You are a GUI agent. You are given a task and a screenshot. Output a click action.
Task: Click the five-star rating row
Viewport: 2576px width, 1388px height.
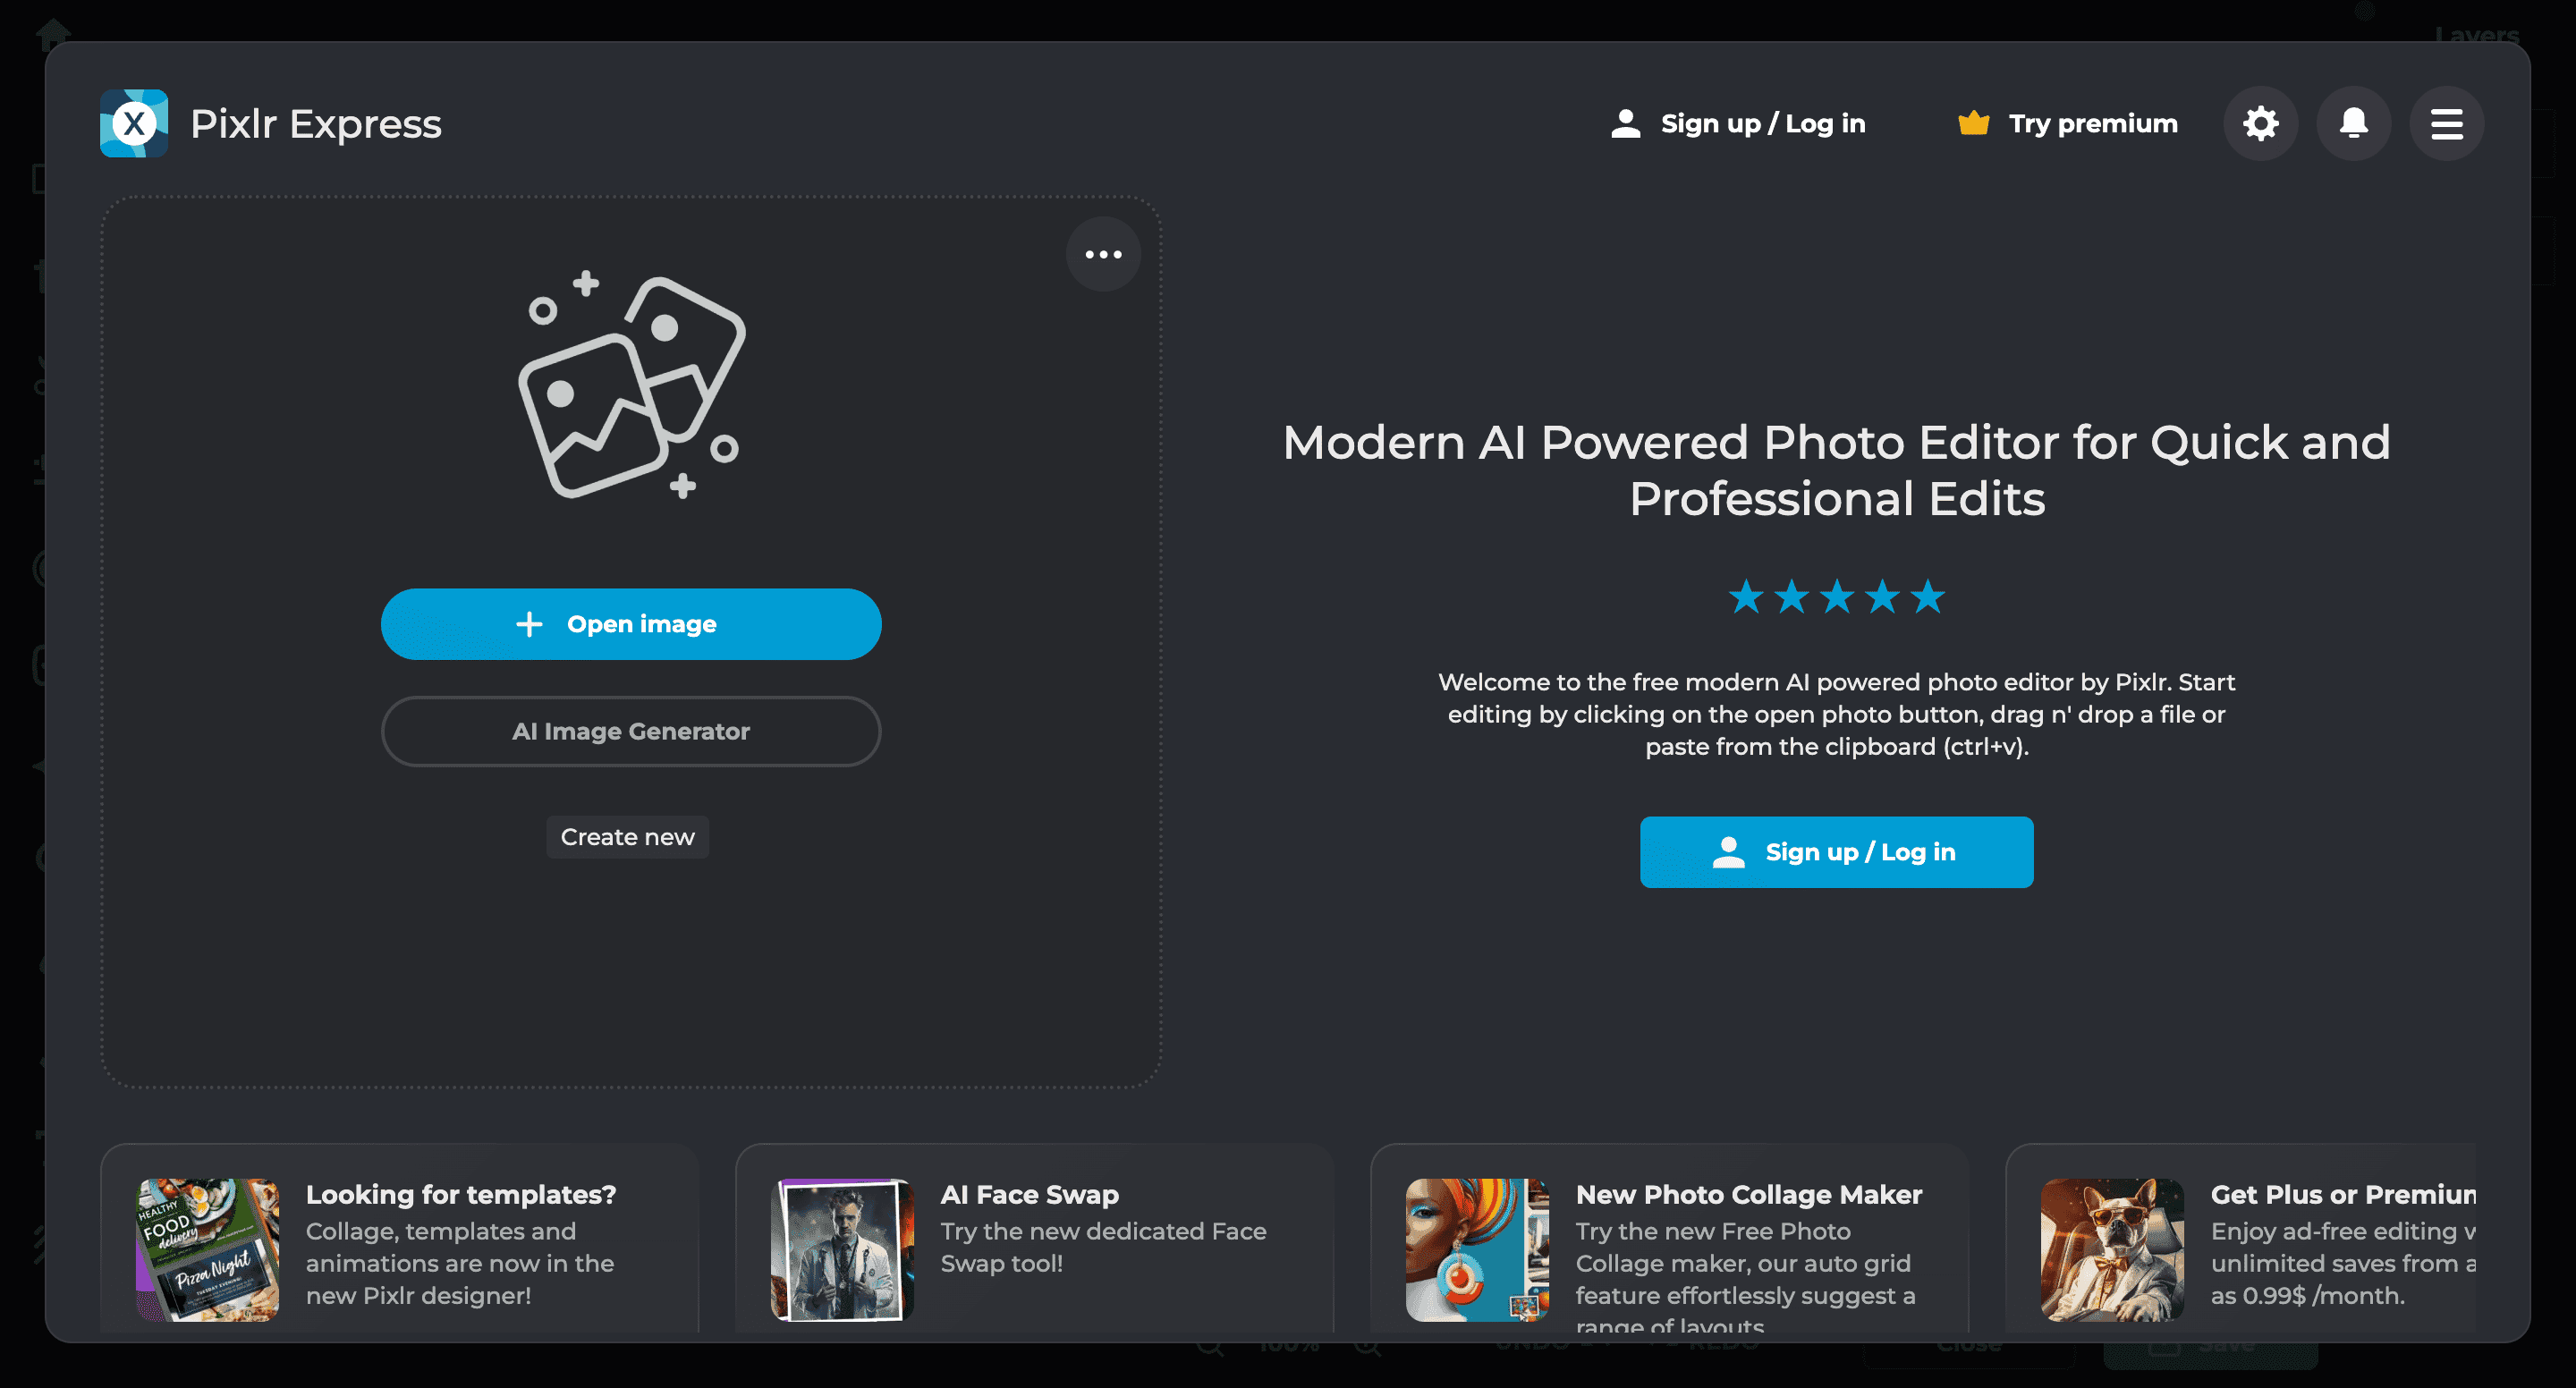click(1836, 597)
